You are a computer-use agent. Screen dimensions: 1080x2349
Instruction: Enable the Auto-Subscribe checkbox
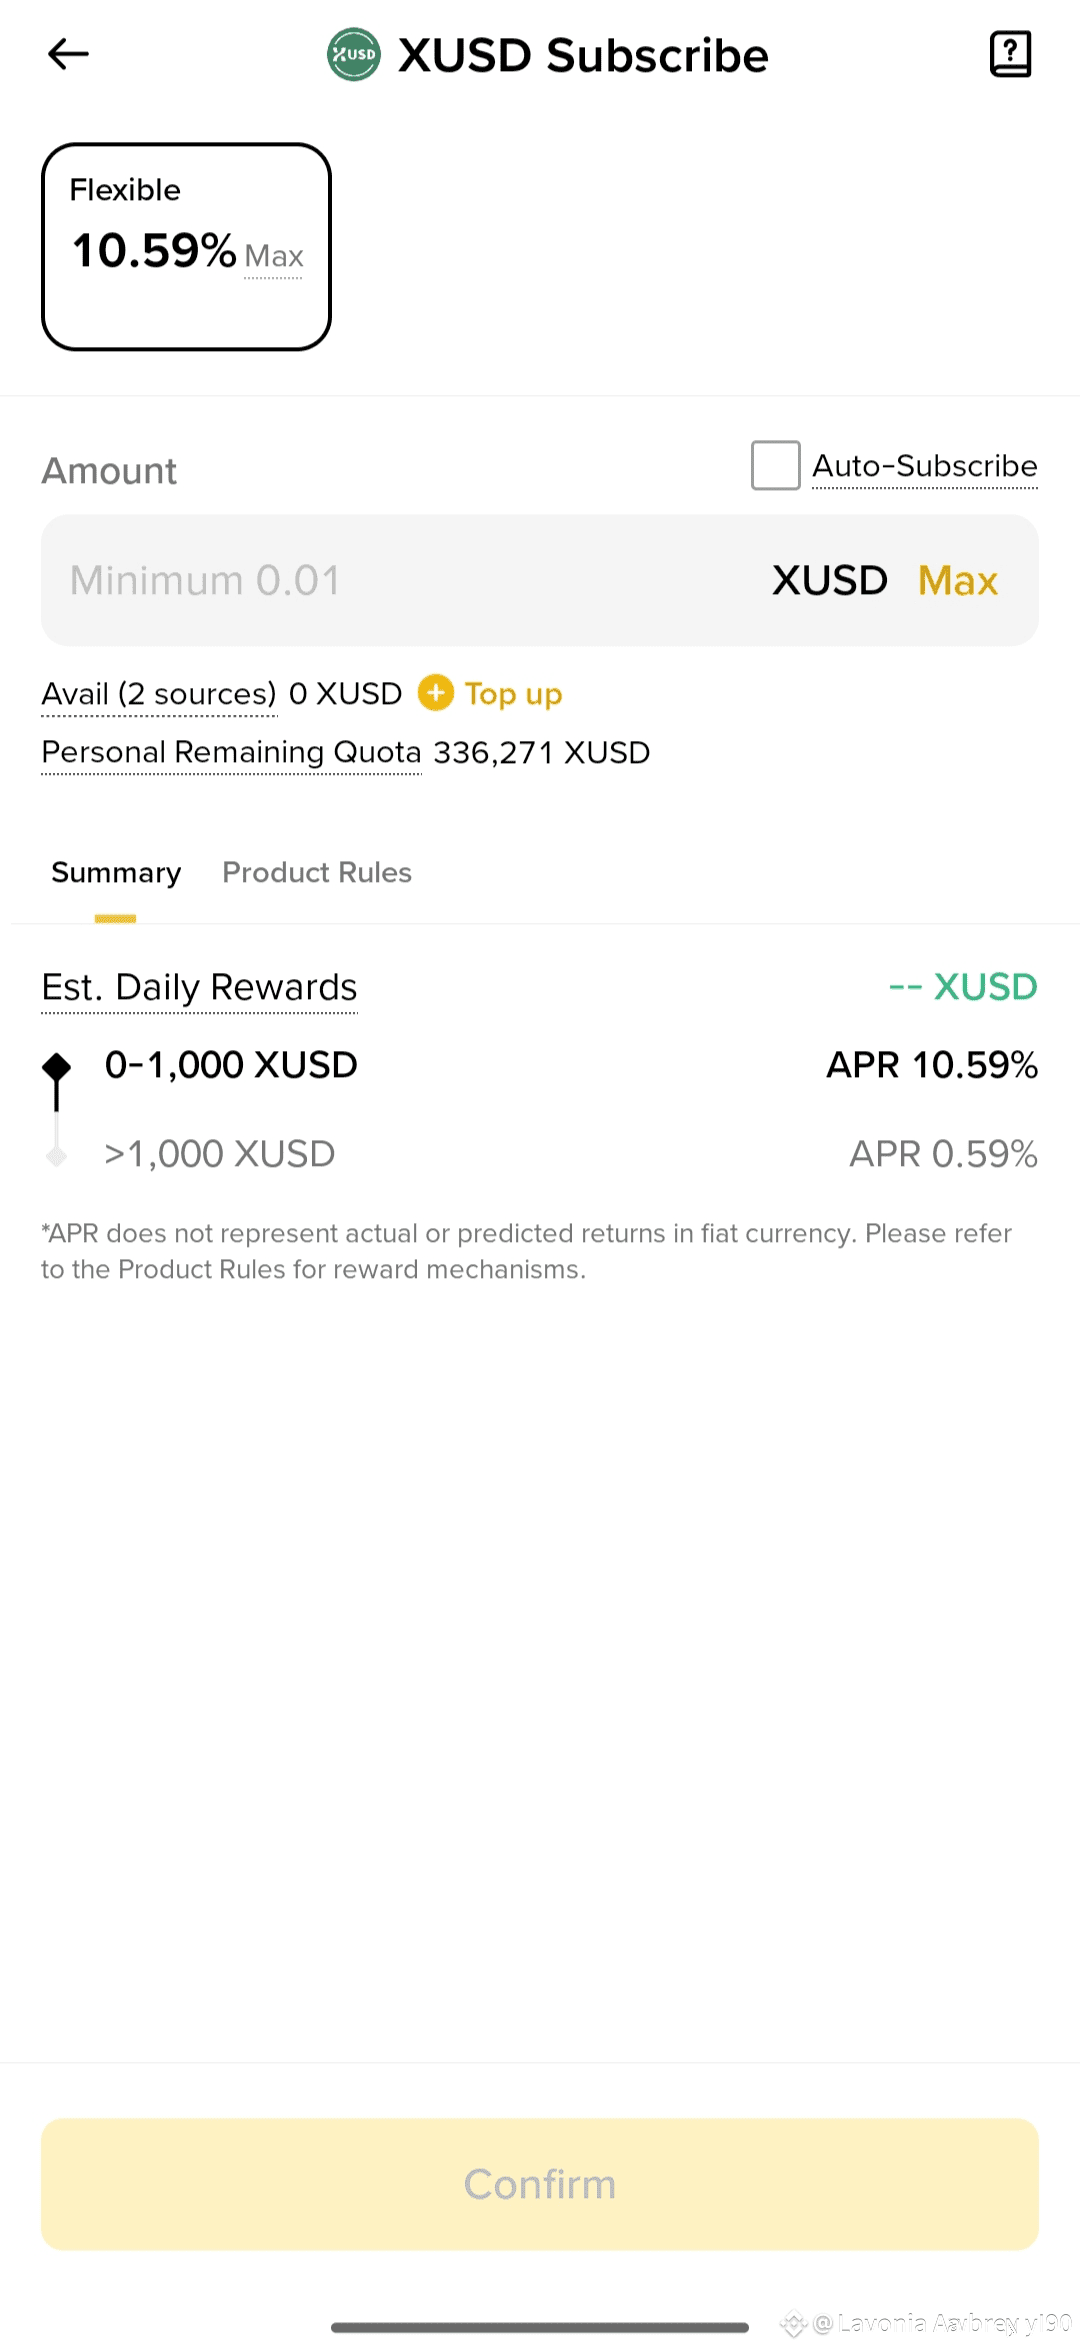tap(775, 466)
